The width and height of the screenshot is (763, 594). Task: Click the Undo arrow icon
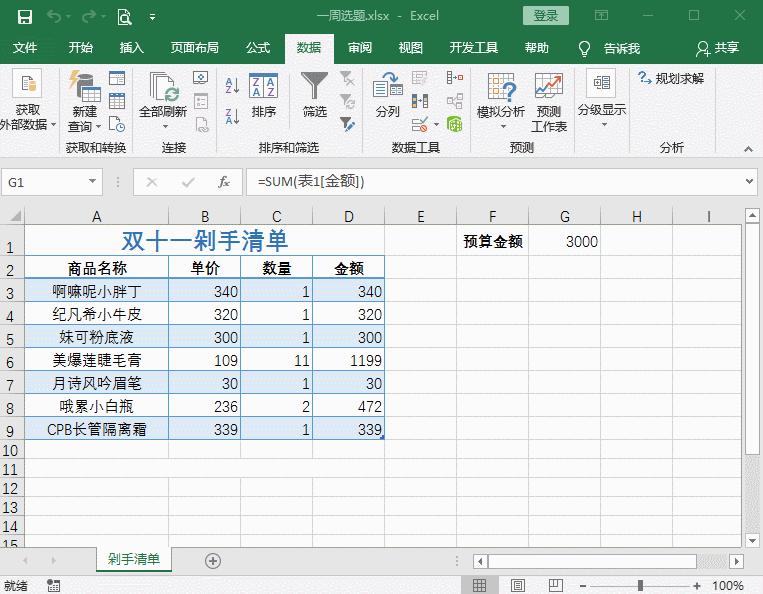(54, 17)
